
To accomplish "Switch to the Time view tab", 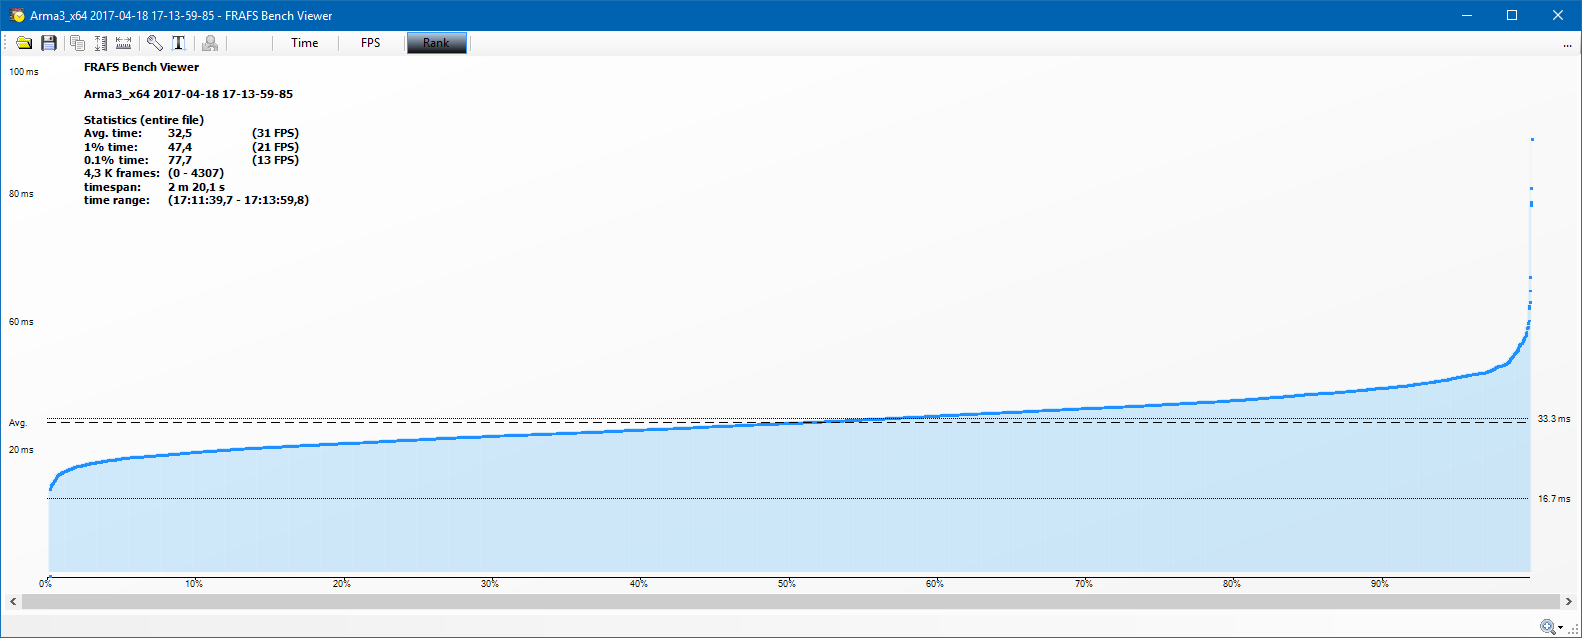I will pos(305,43).
